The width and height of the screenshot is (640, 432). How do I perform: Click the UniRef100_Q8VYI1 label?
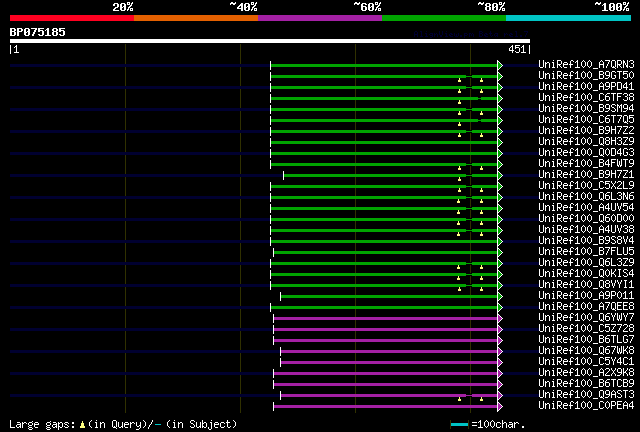(x=586, y=285)
